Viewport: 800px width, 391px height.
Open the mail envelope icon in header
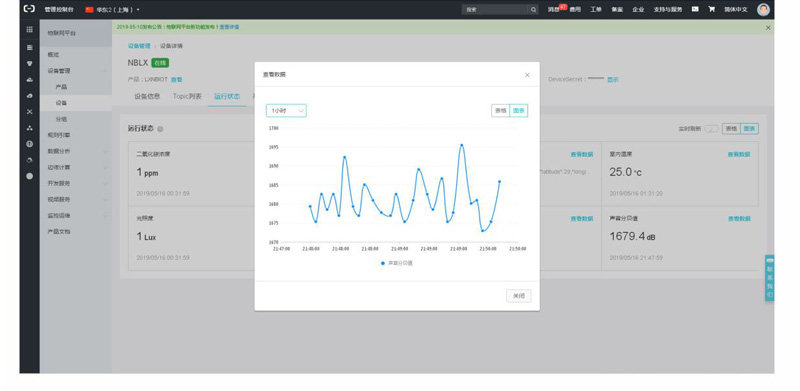click(695, 9)
